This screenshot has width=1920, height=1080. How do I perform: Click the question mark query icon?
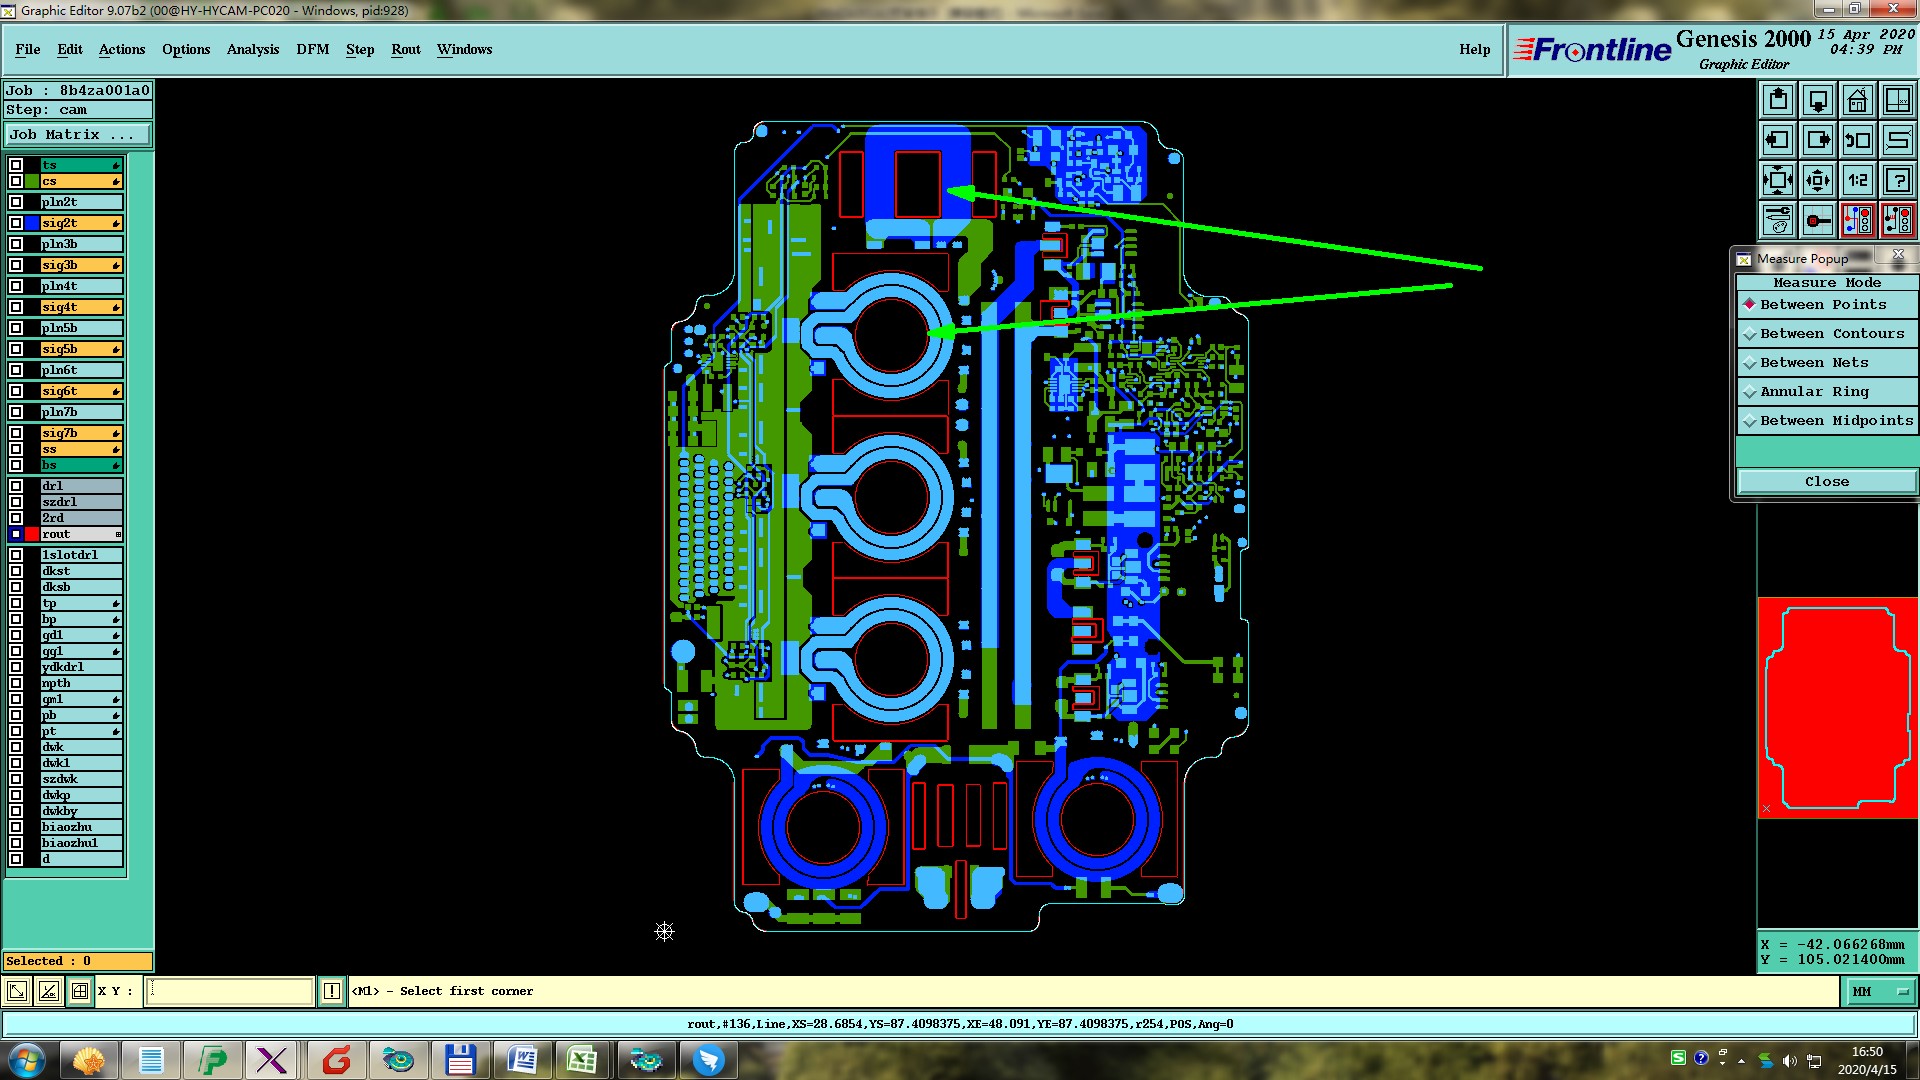pyautogui.click(x=1897, y=180)
